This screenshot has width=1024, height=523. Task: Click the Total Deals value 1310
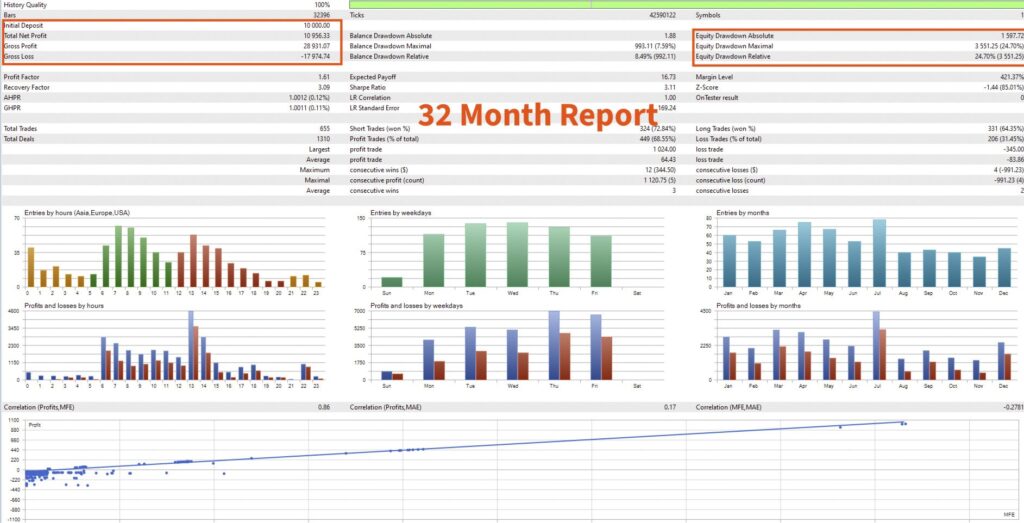323,139
